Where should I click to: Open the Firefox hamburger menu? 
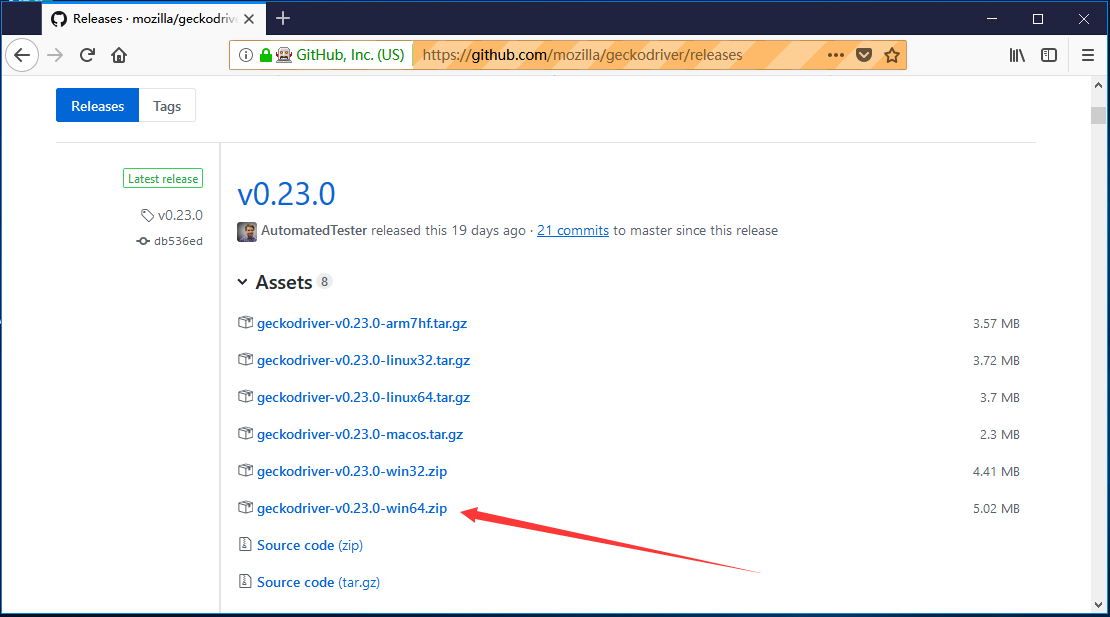[1088, 55]
